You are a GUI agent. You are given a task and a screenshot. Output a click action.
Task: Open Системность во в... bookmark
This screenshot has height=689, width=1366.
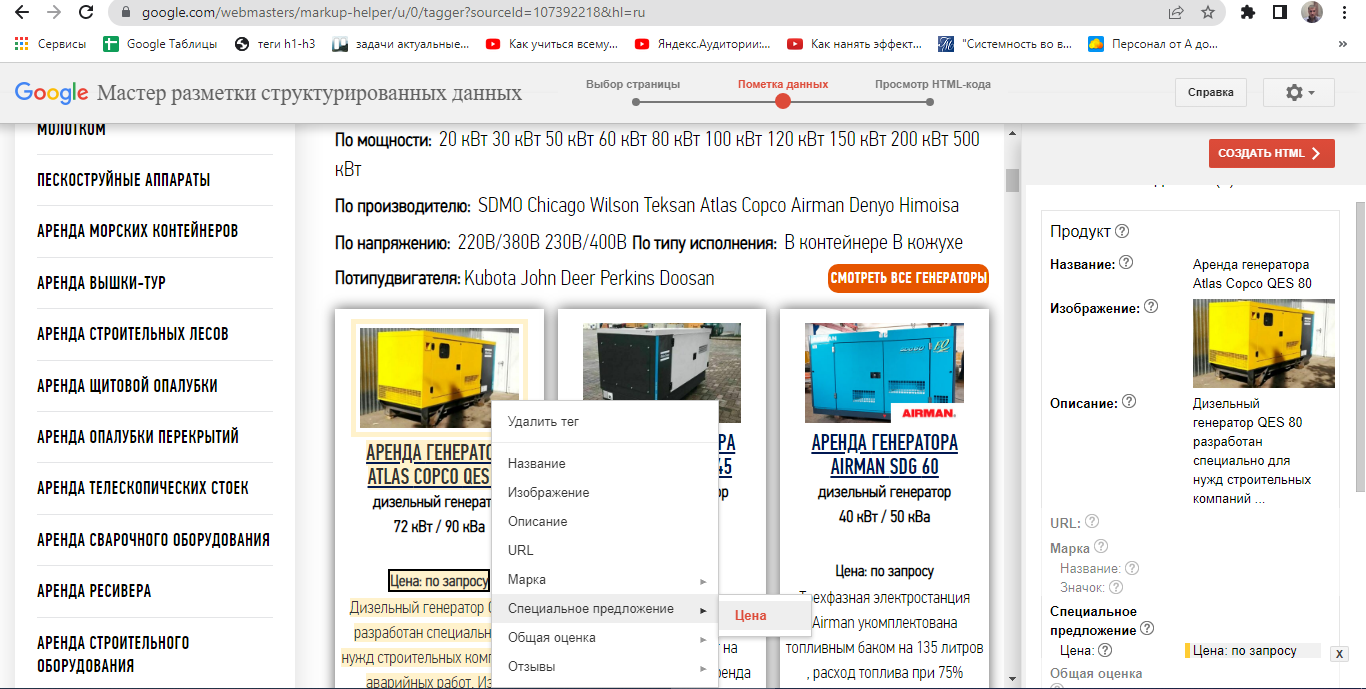(1005, 44)
